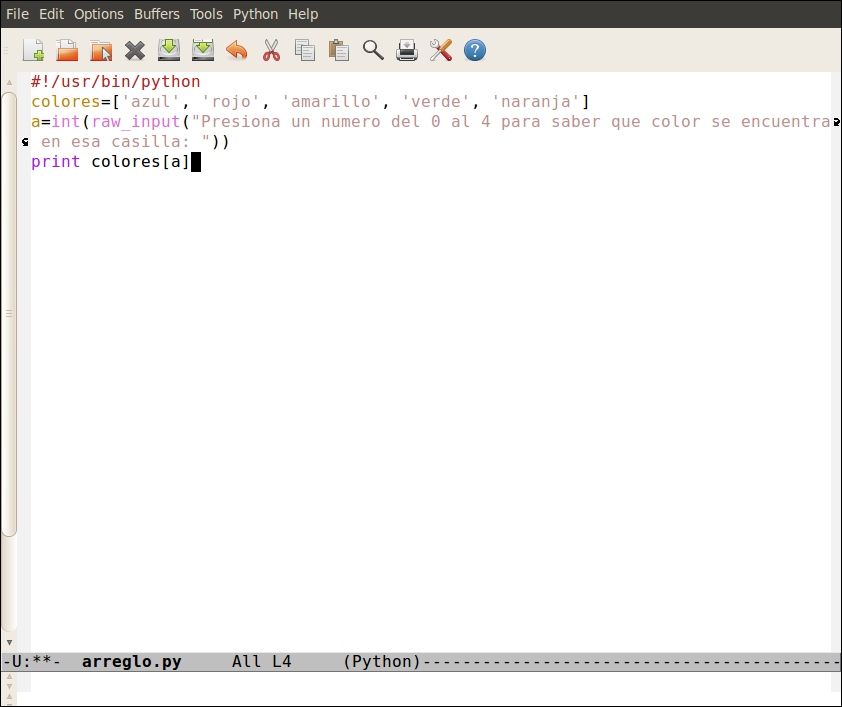Viewport: 842px width, 707px height.
Task: Use the Save As toolbar icon
Action: pos(203,50)
